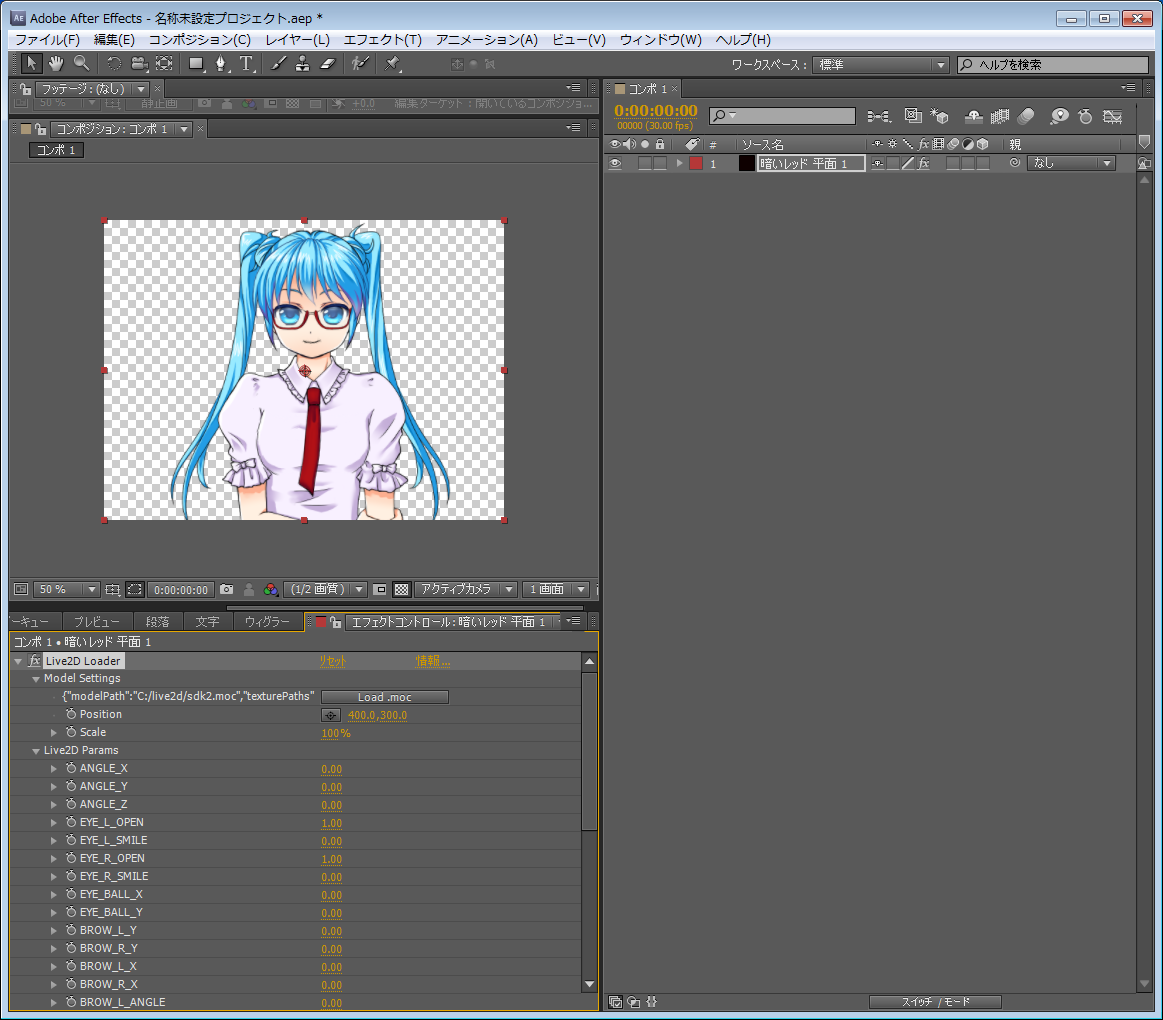Image resolution: width=1163 pixels, height=1020 pixels.
Task: Toggle stopwatch for ANGLE_X parameter
Action: [71, 768]
